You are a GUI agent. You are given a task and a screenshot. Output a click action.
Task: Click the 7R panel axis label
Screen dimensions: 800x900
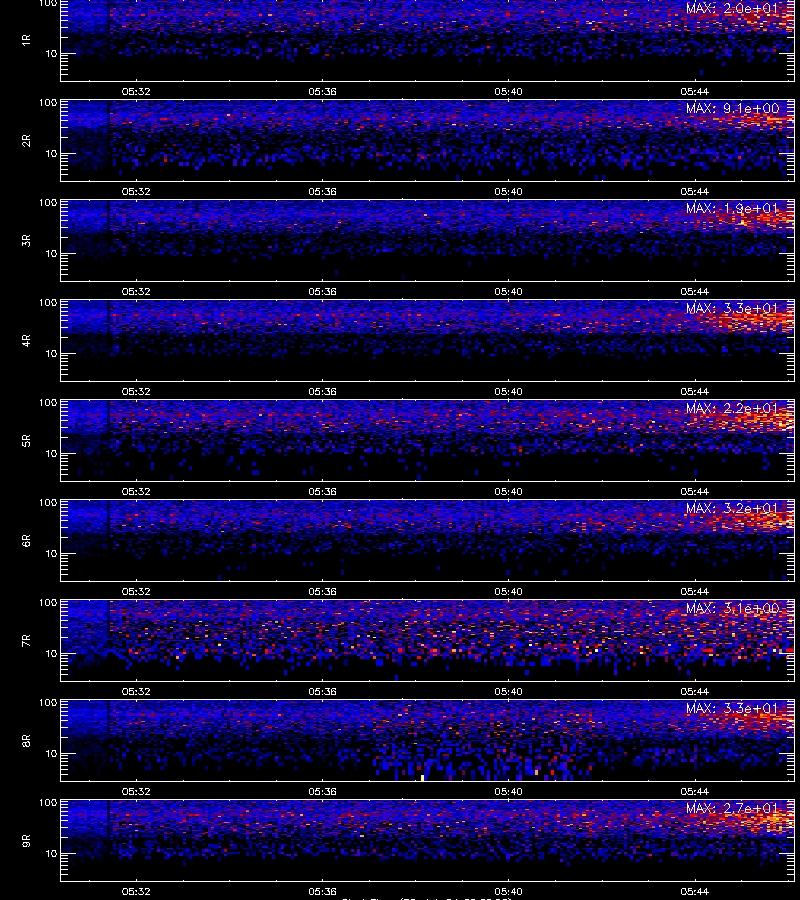26,641
